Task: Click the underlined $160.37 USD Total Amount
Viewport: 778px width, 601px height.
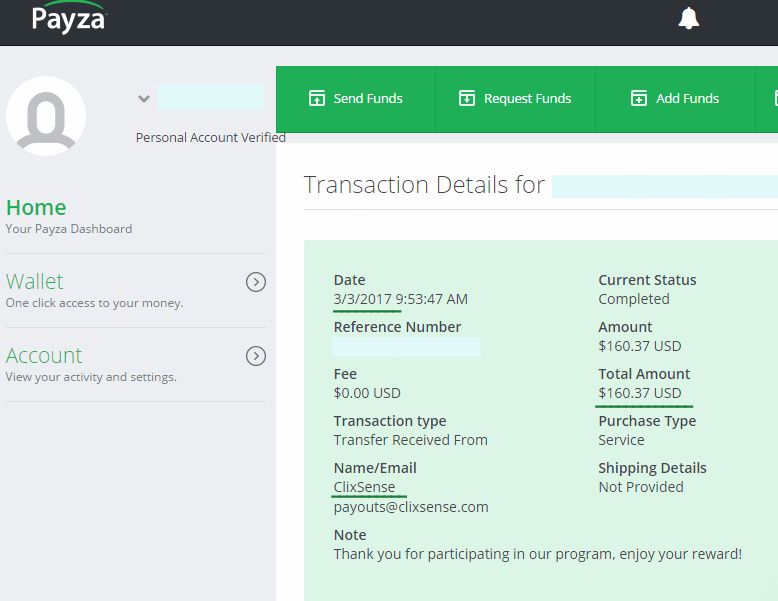Action: click(640, 393)
